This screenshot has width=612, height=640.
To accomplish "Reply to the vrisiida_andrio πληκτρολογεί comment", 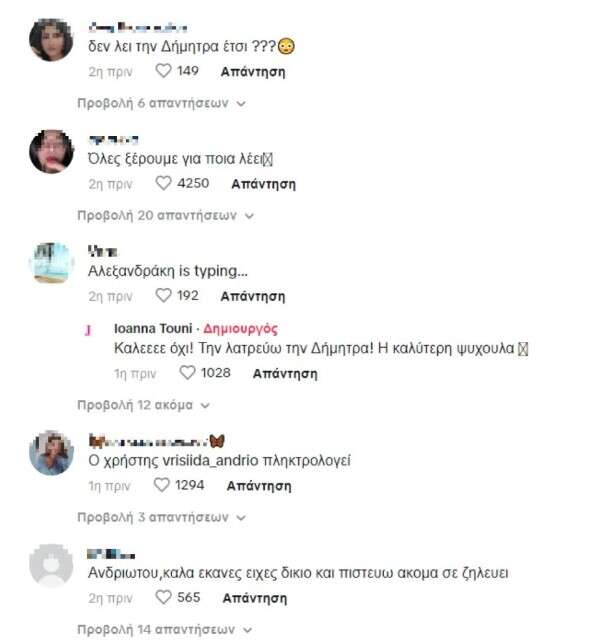I will tap(259, 486).
